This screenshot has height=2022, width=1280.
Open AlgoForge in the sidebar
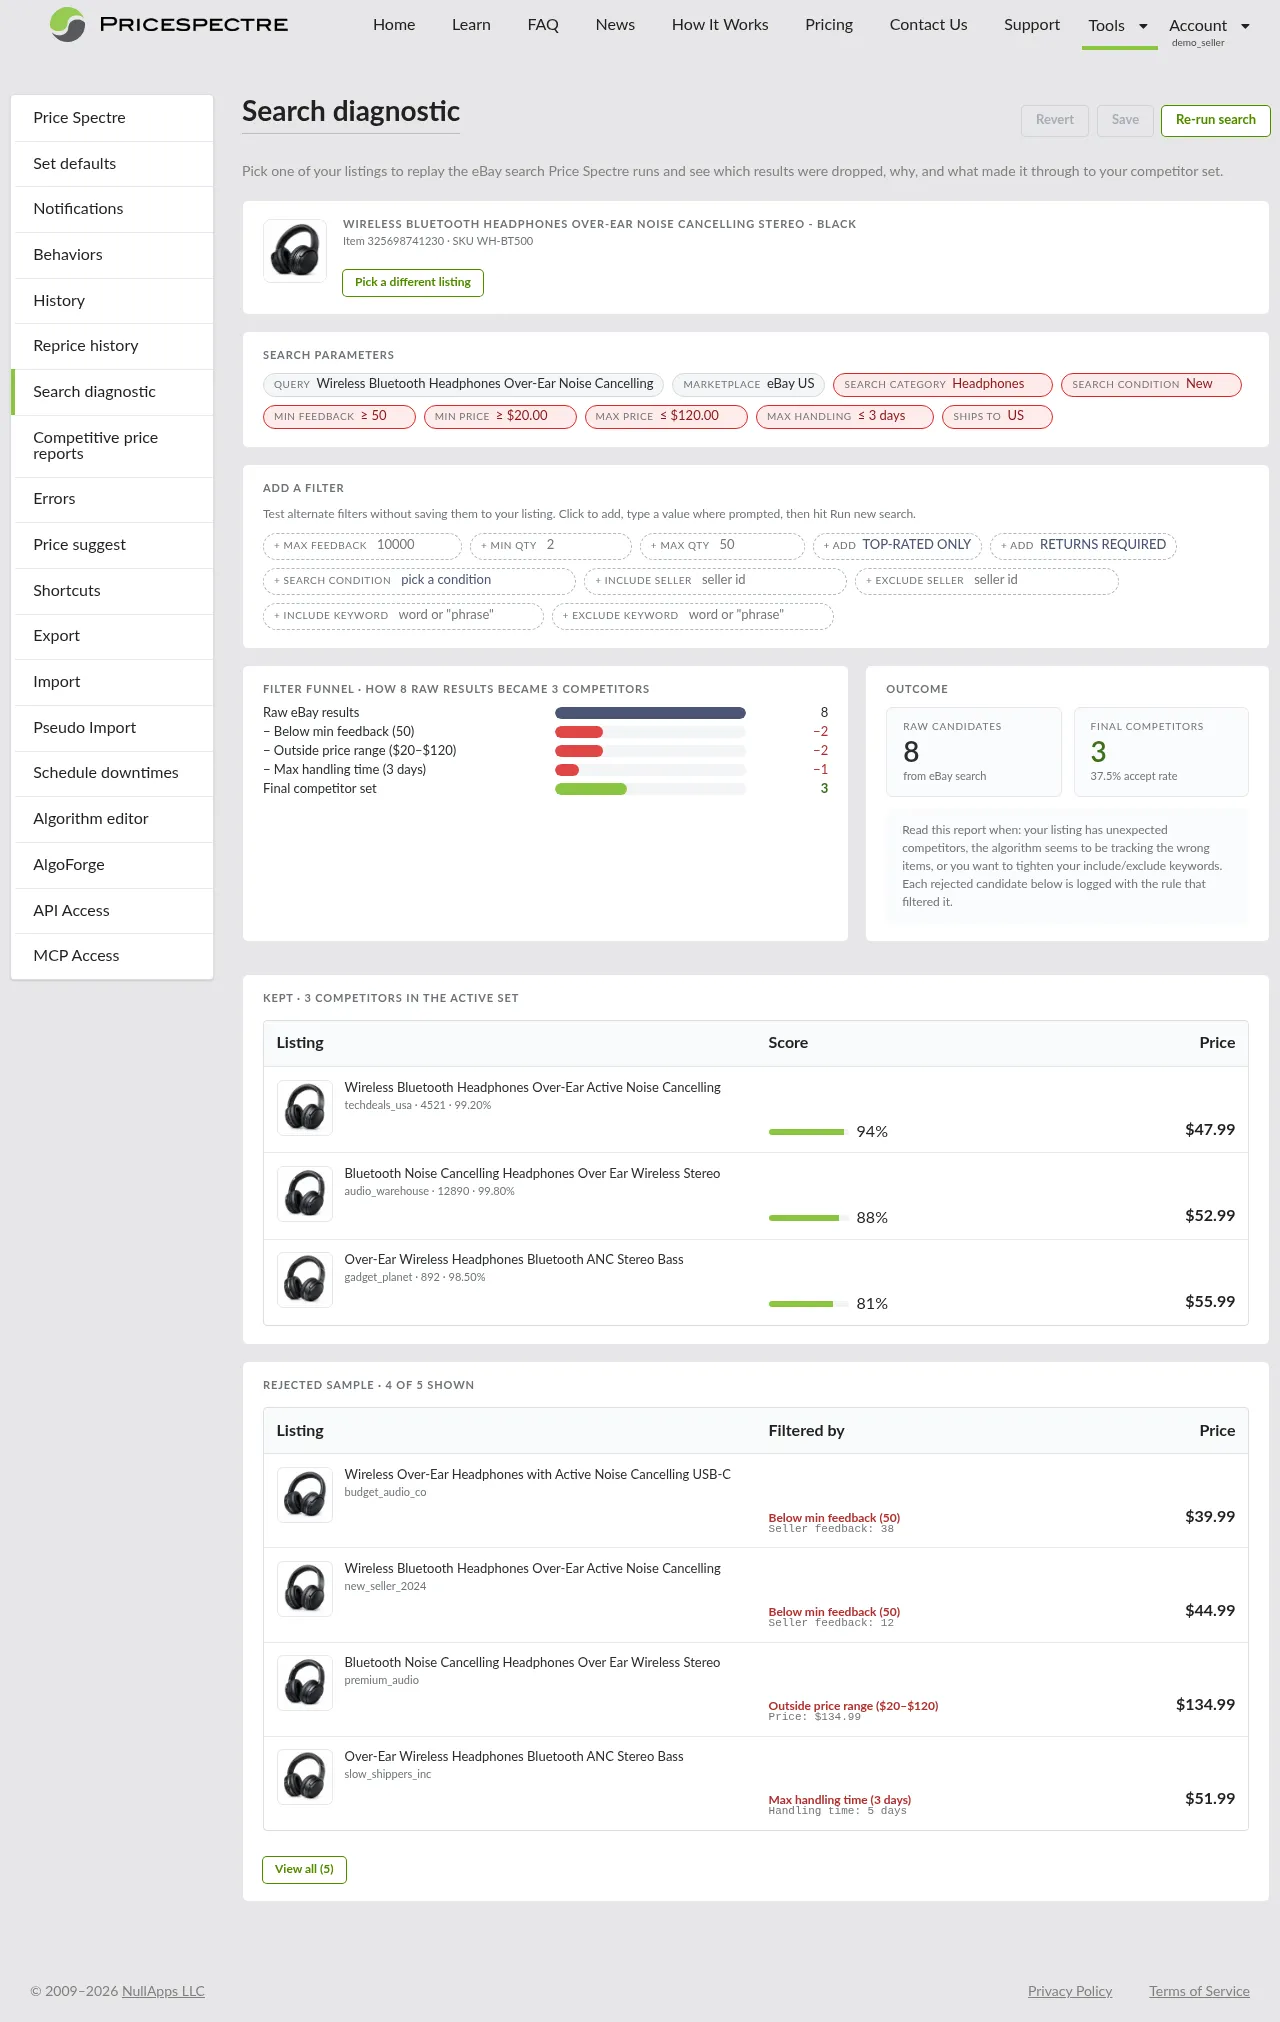112,865
